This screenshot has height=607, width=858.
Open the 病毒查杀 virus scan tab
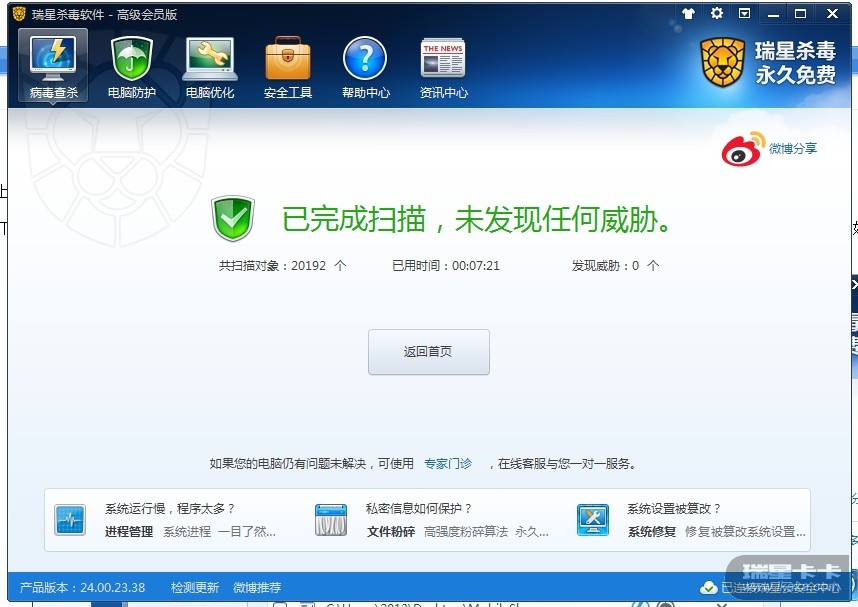point(53,67)
